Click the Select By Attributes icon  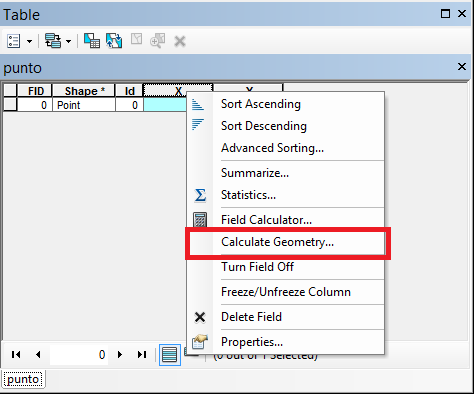point(92,41)
